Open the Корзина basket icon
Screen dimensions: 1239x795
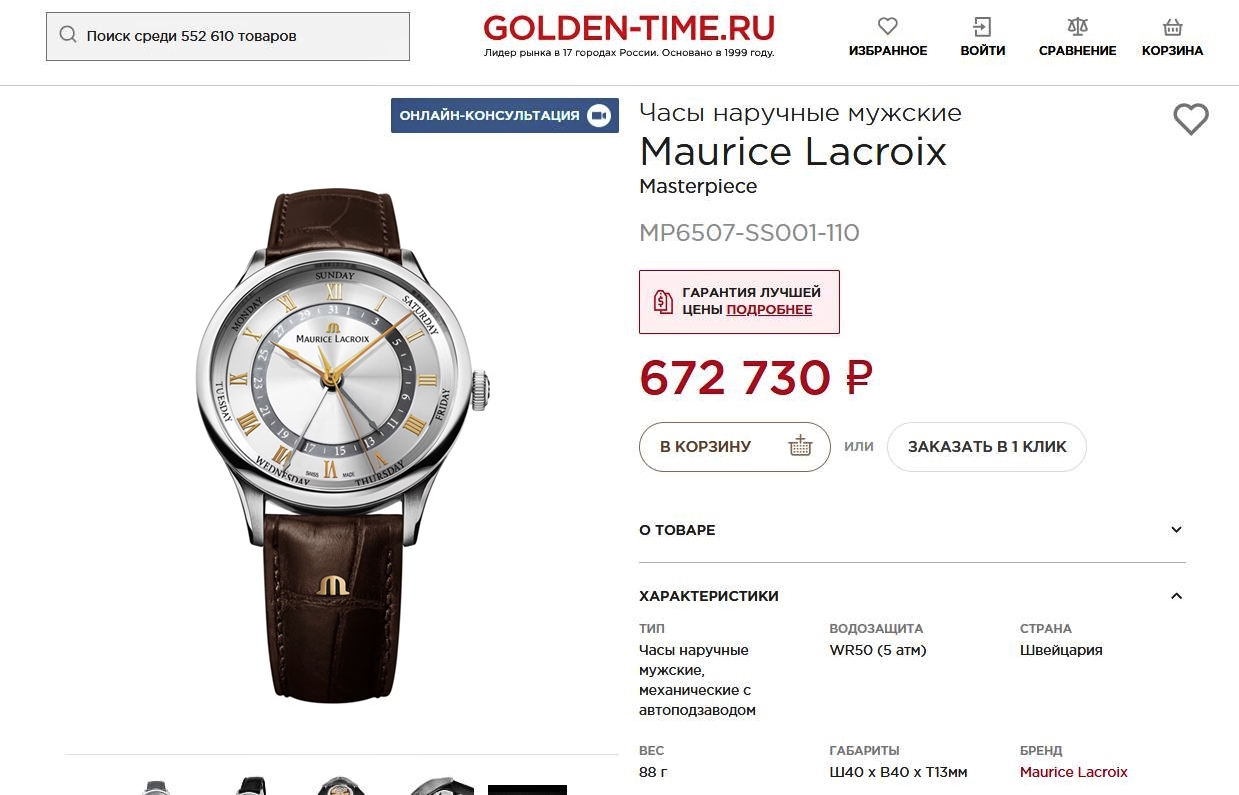coord(1173,27)
